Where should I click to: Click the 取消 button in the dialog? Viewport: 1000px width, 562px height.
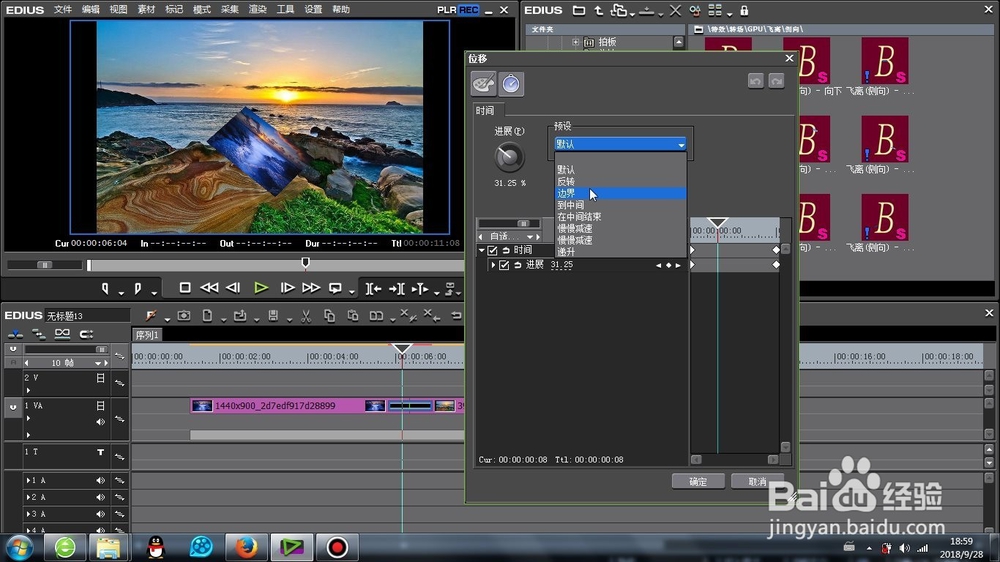point(756,481)
